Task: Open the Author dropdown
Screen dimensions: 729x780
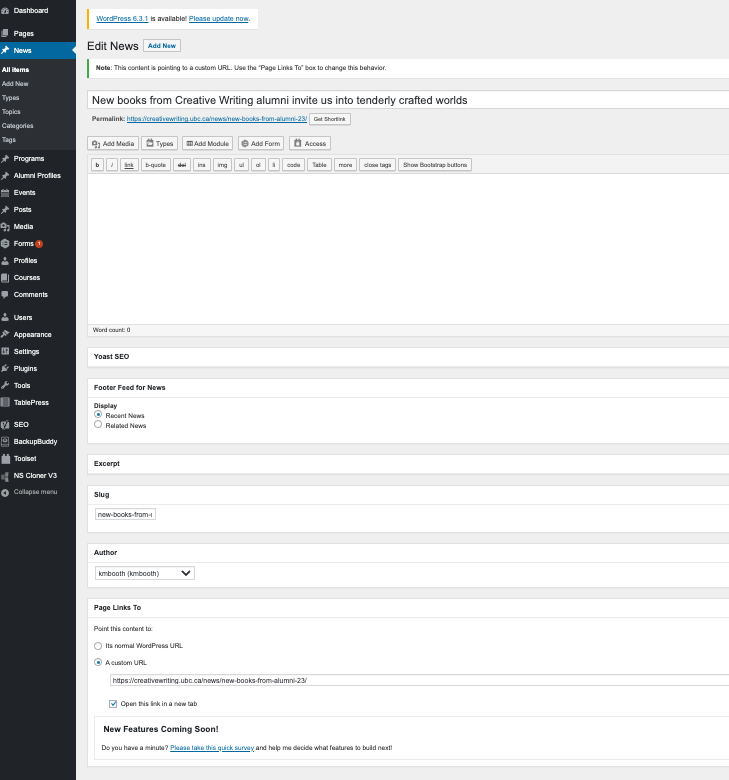Action: (144, 574)
